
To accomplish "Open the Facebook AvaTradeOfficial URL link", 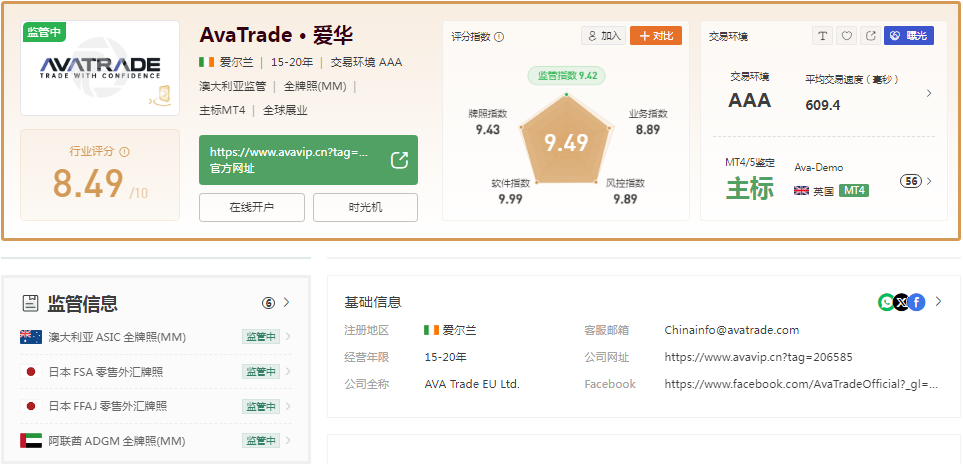I will 801,384.
